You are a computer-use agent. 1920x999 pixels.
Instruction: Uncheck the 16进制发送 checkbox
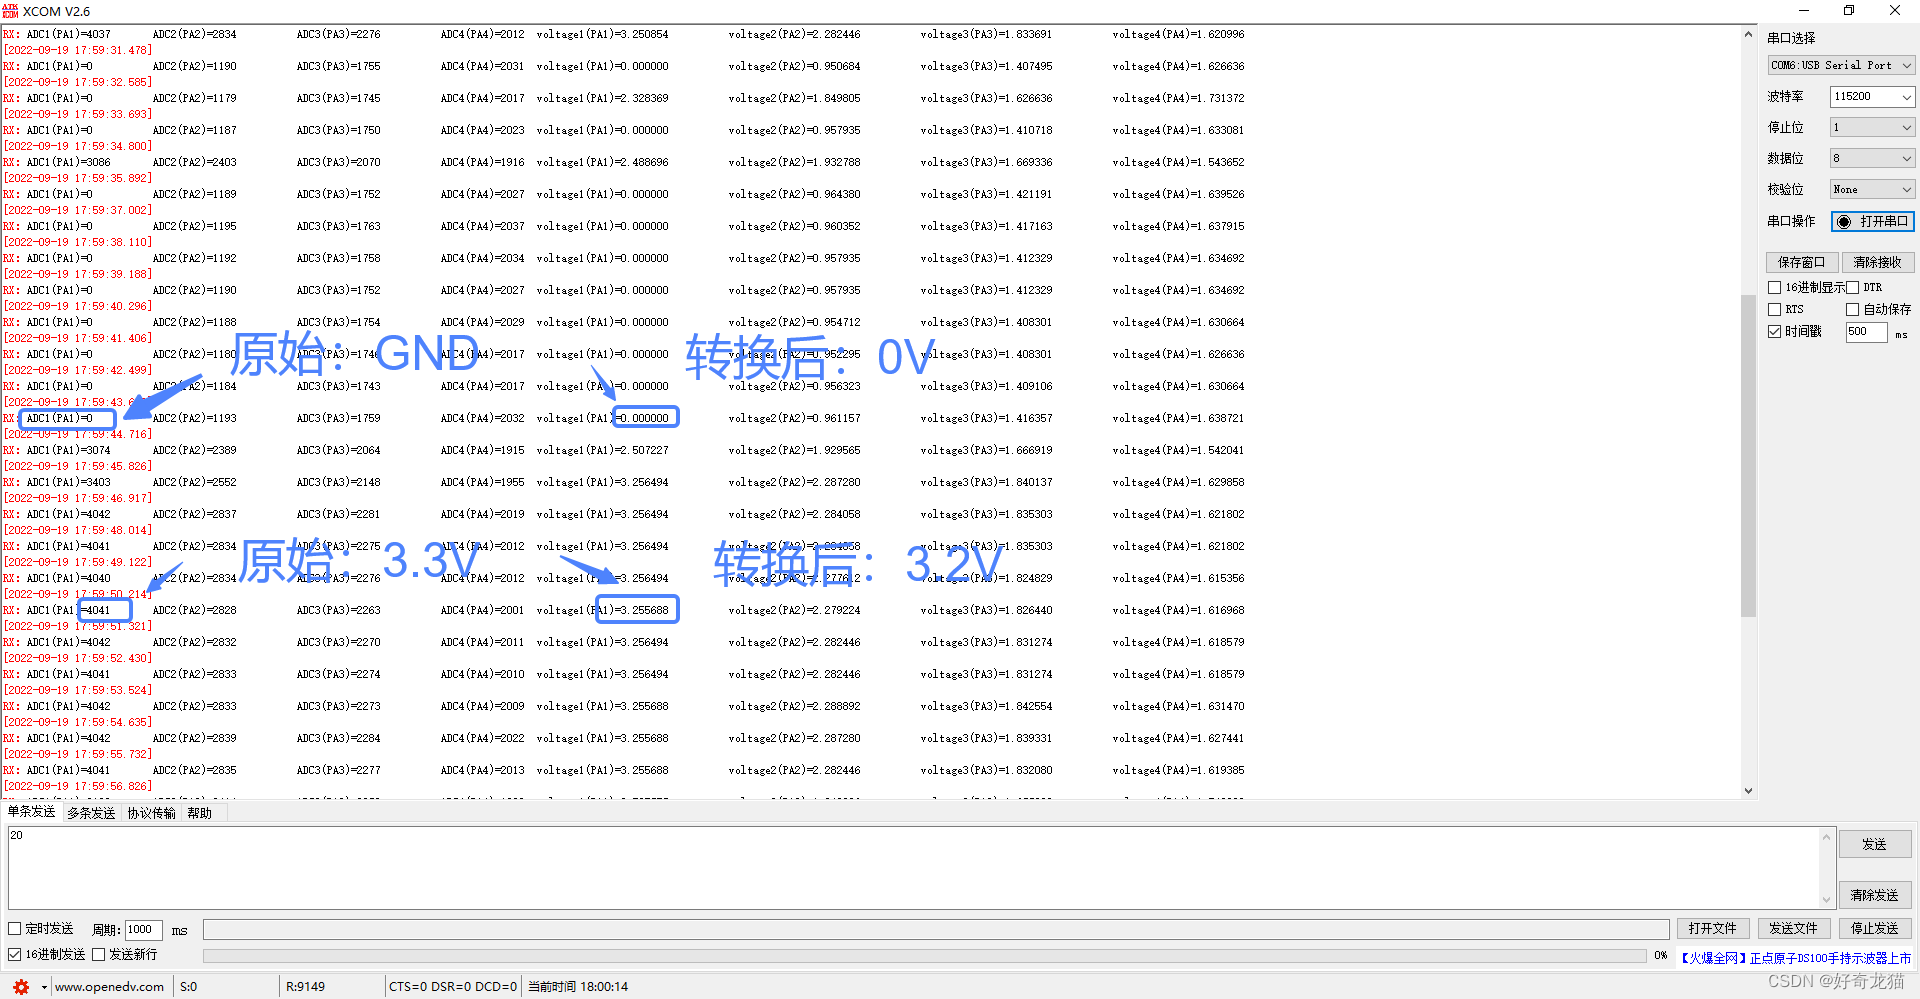click(15, 954)
